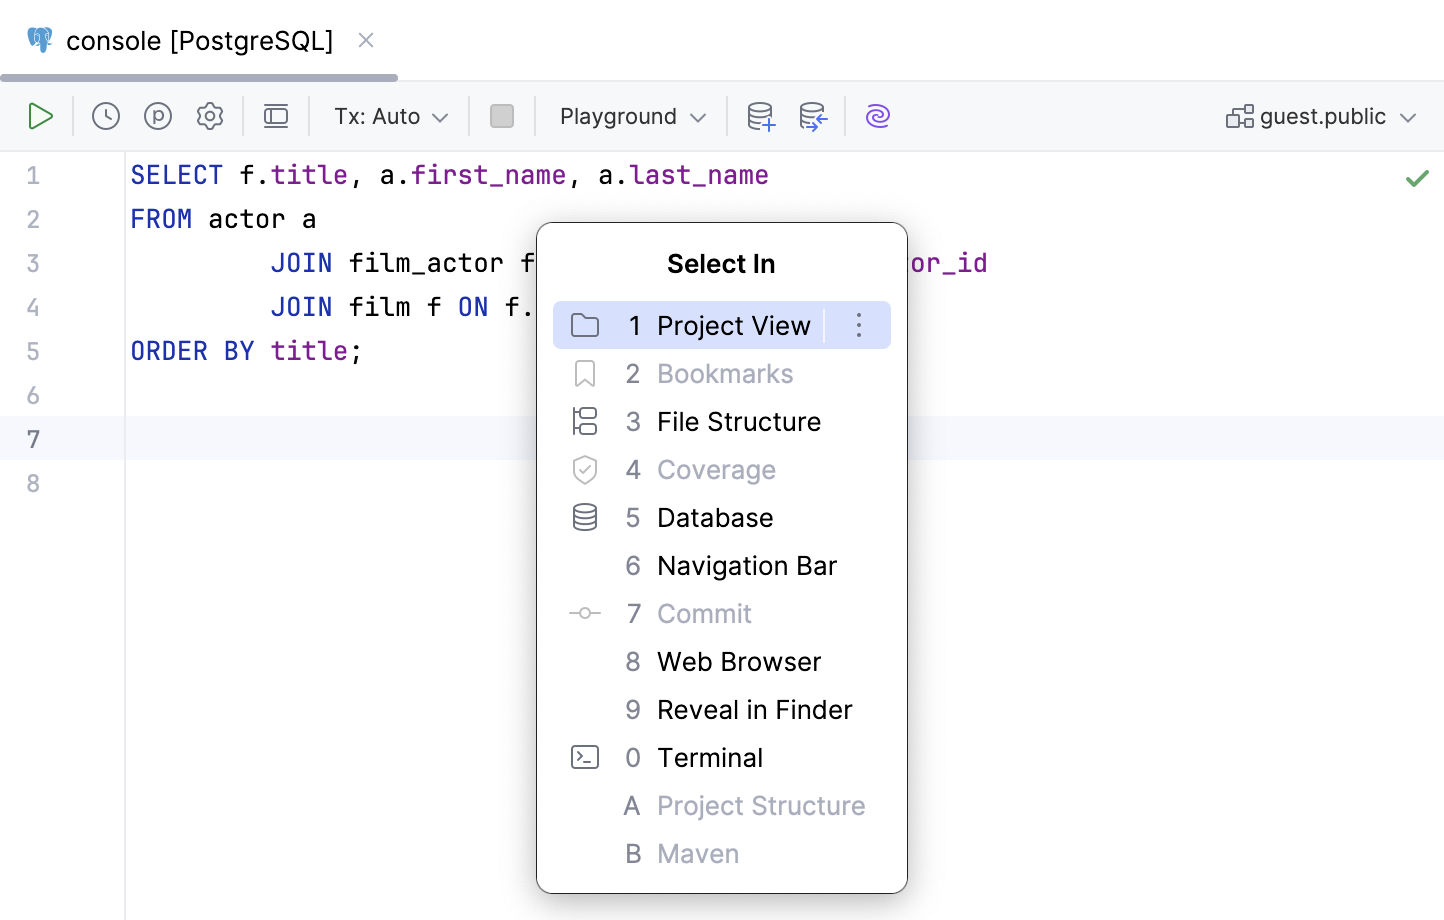Select the Database entry in Select In popup
1444x920 pixels.
pos(714,517)
